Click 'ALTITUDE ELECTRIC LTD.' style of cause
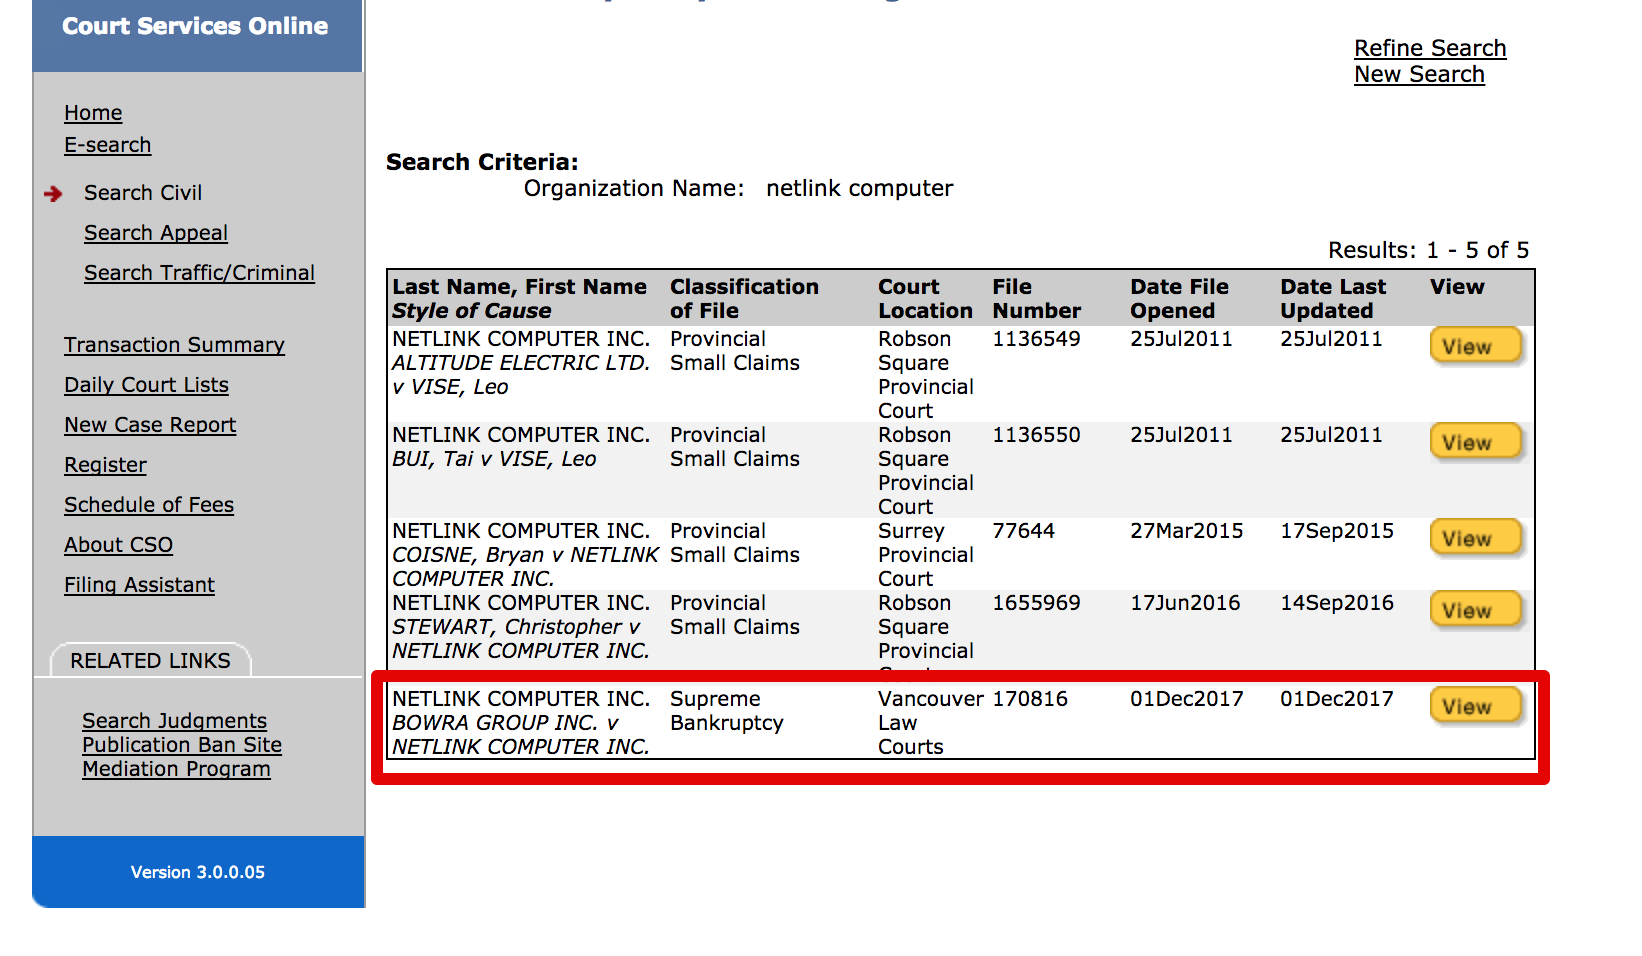The width and height of the screenshot is (1642, 956). [x=521, y=363]
